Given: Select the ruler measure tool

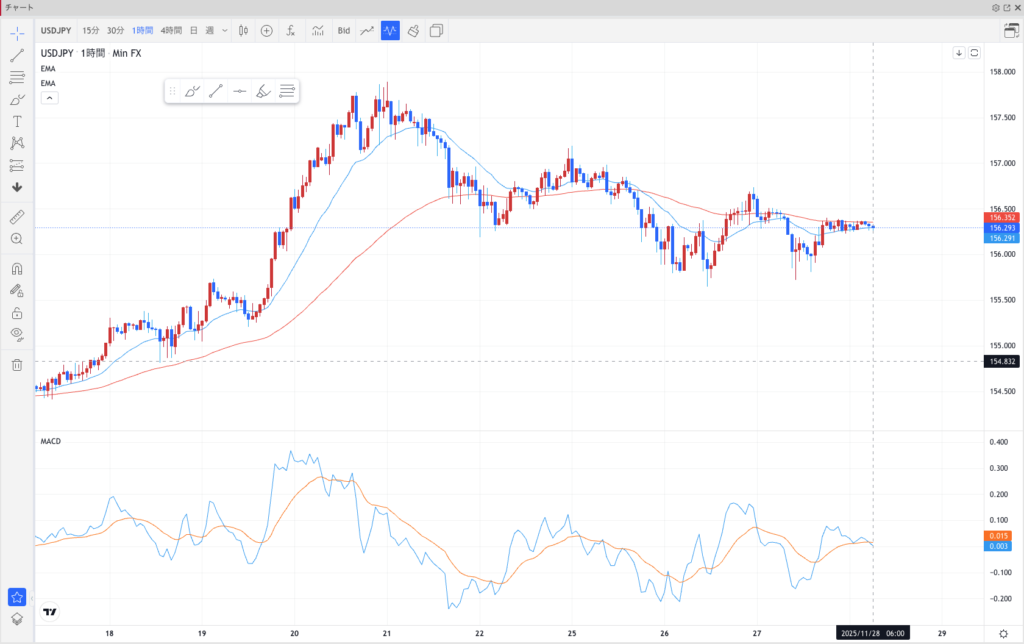Looking at the screenshot, I should tap(17, 216).
